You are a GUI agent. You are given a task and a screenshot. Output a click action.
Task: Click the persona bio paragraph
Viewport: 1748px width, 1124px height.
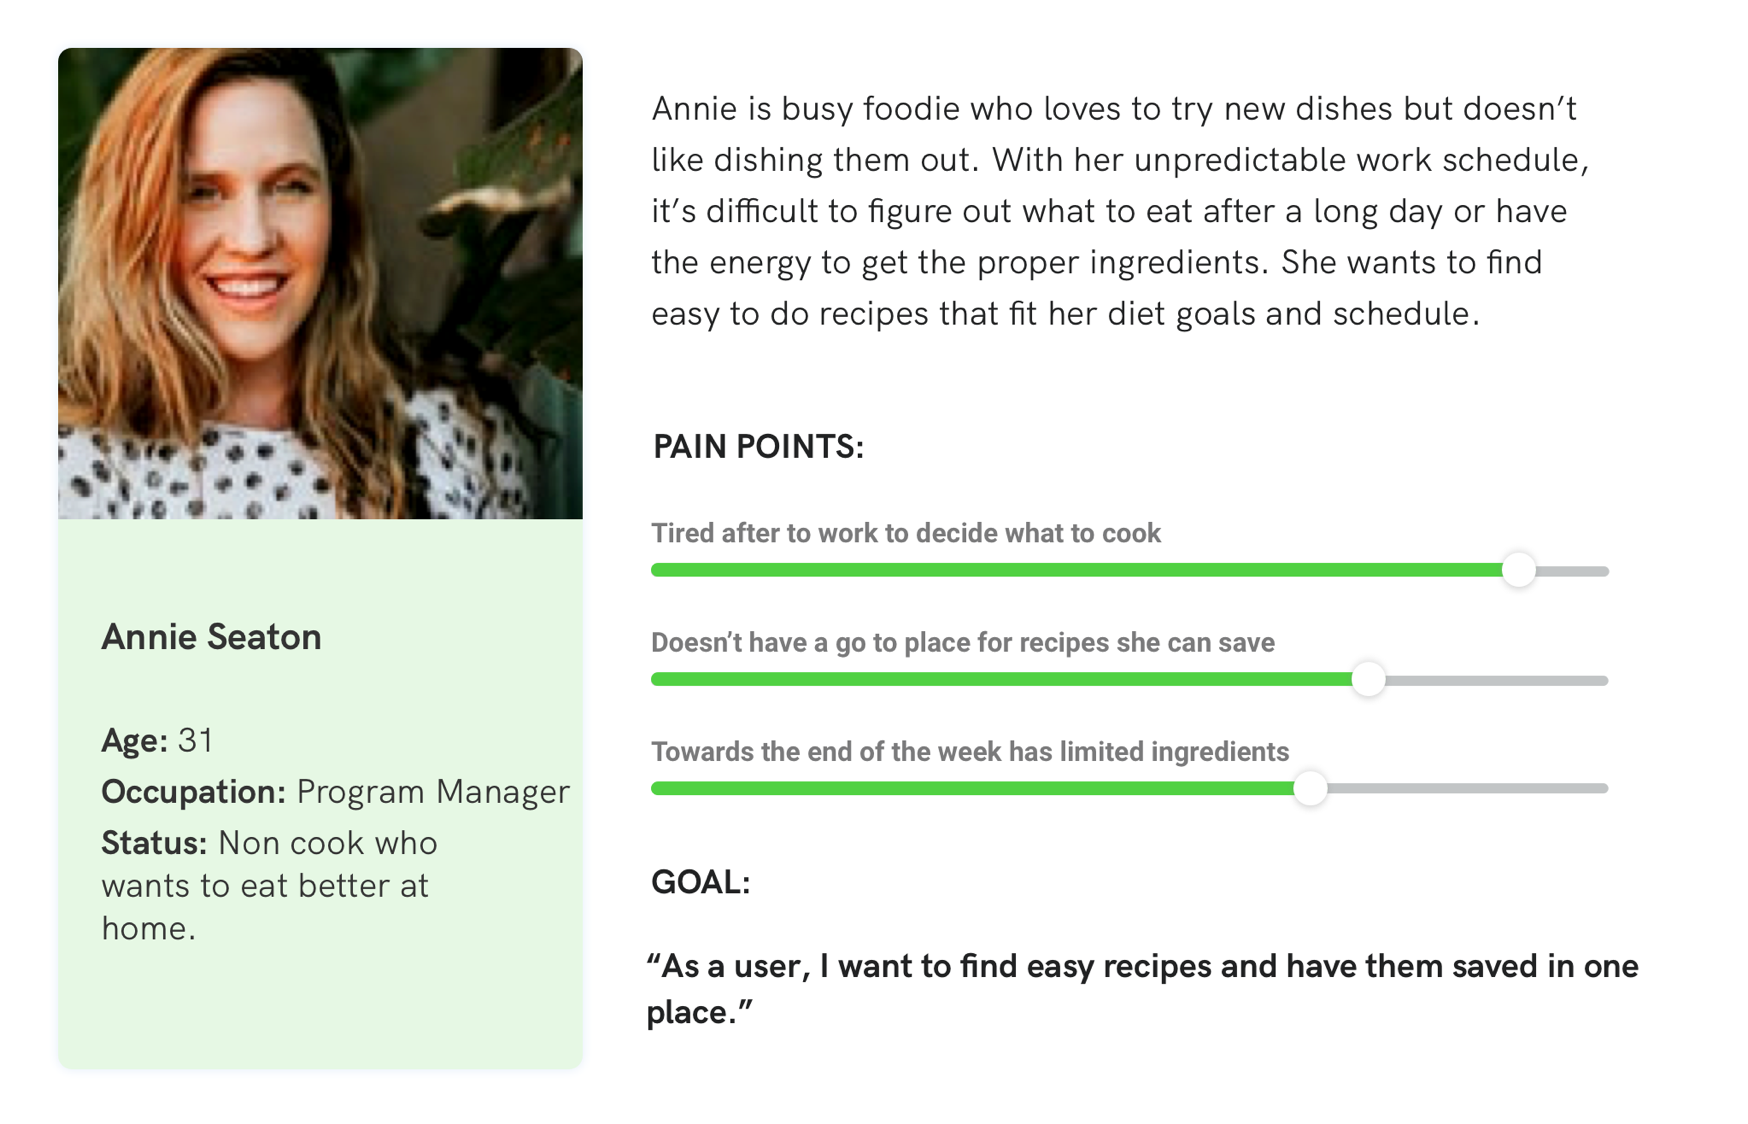1120,211
